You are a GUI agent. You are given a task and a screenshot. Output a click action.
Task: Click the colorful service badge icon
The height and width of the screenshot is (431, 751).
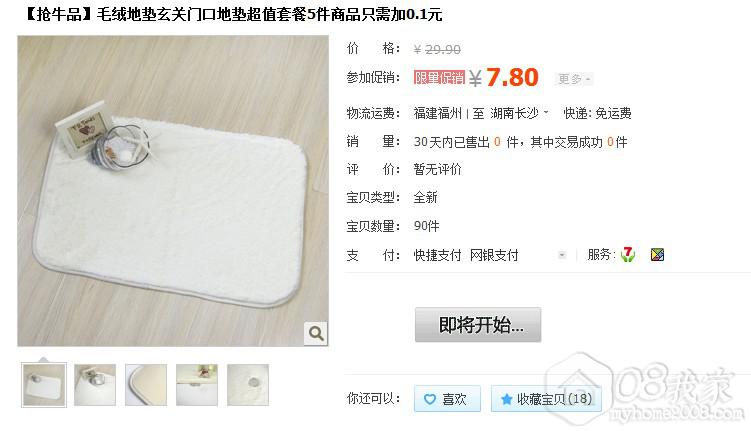point(658,255)
